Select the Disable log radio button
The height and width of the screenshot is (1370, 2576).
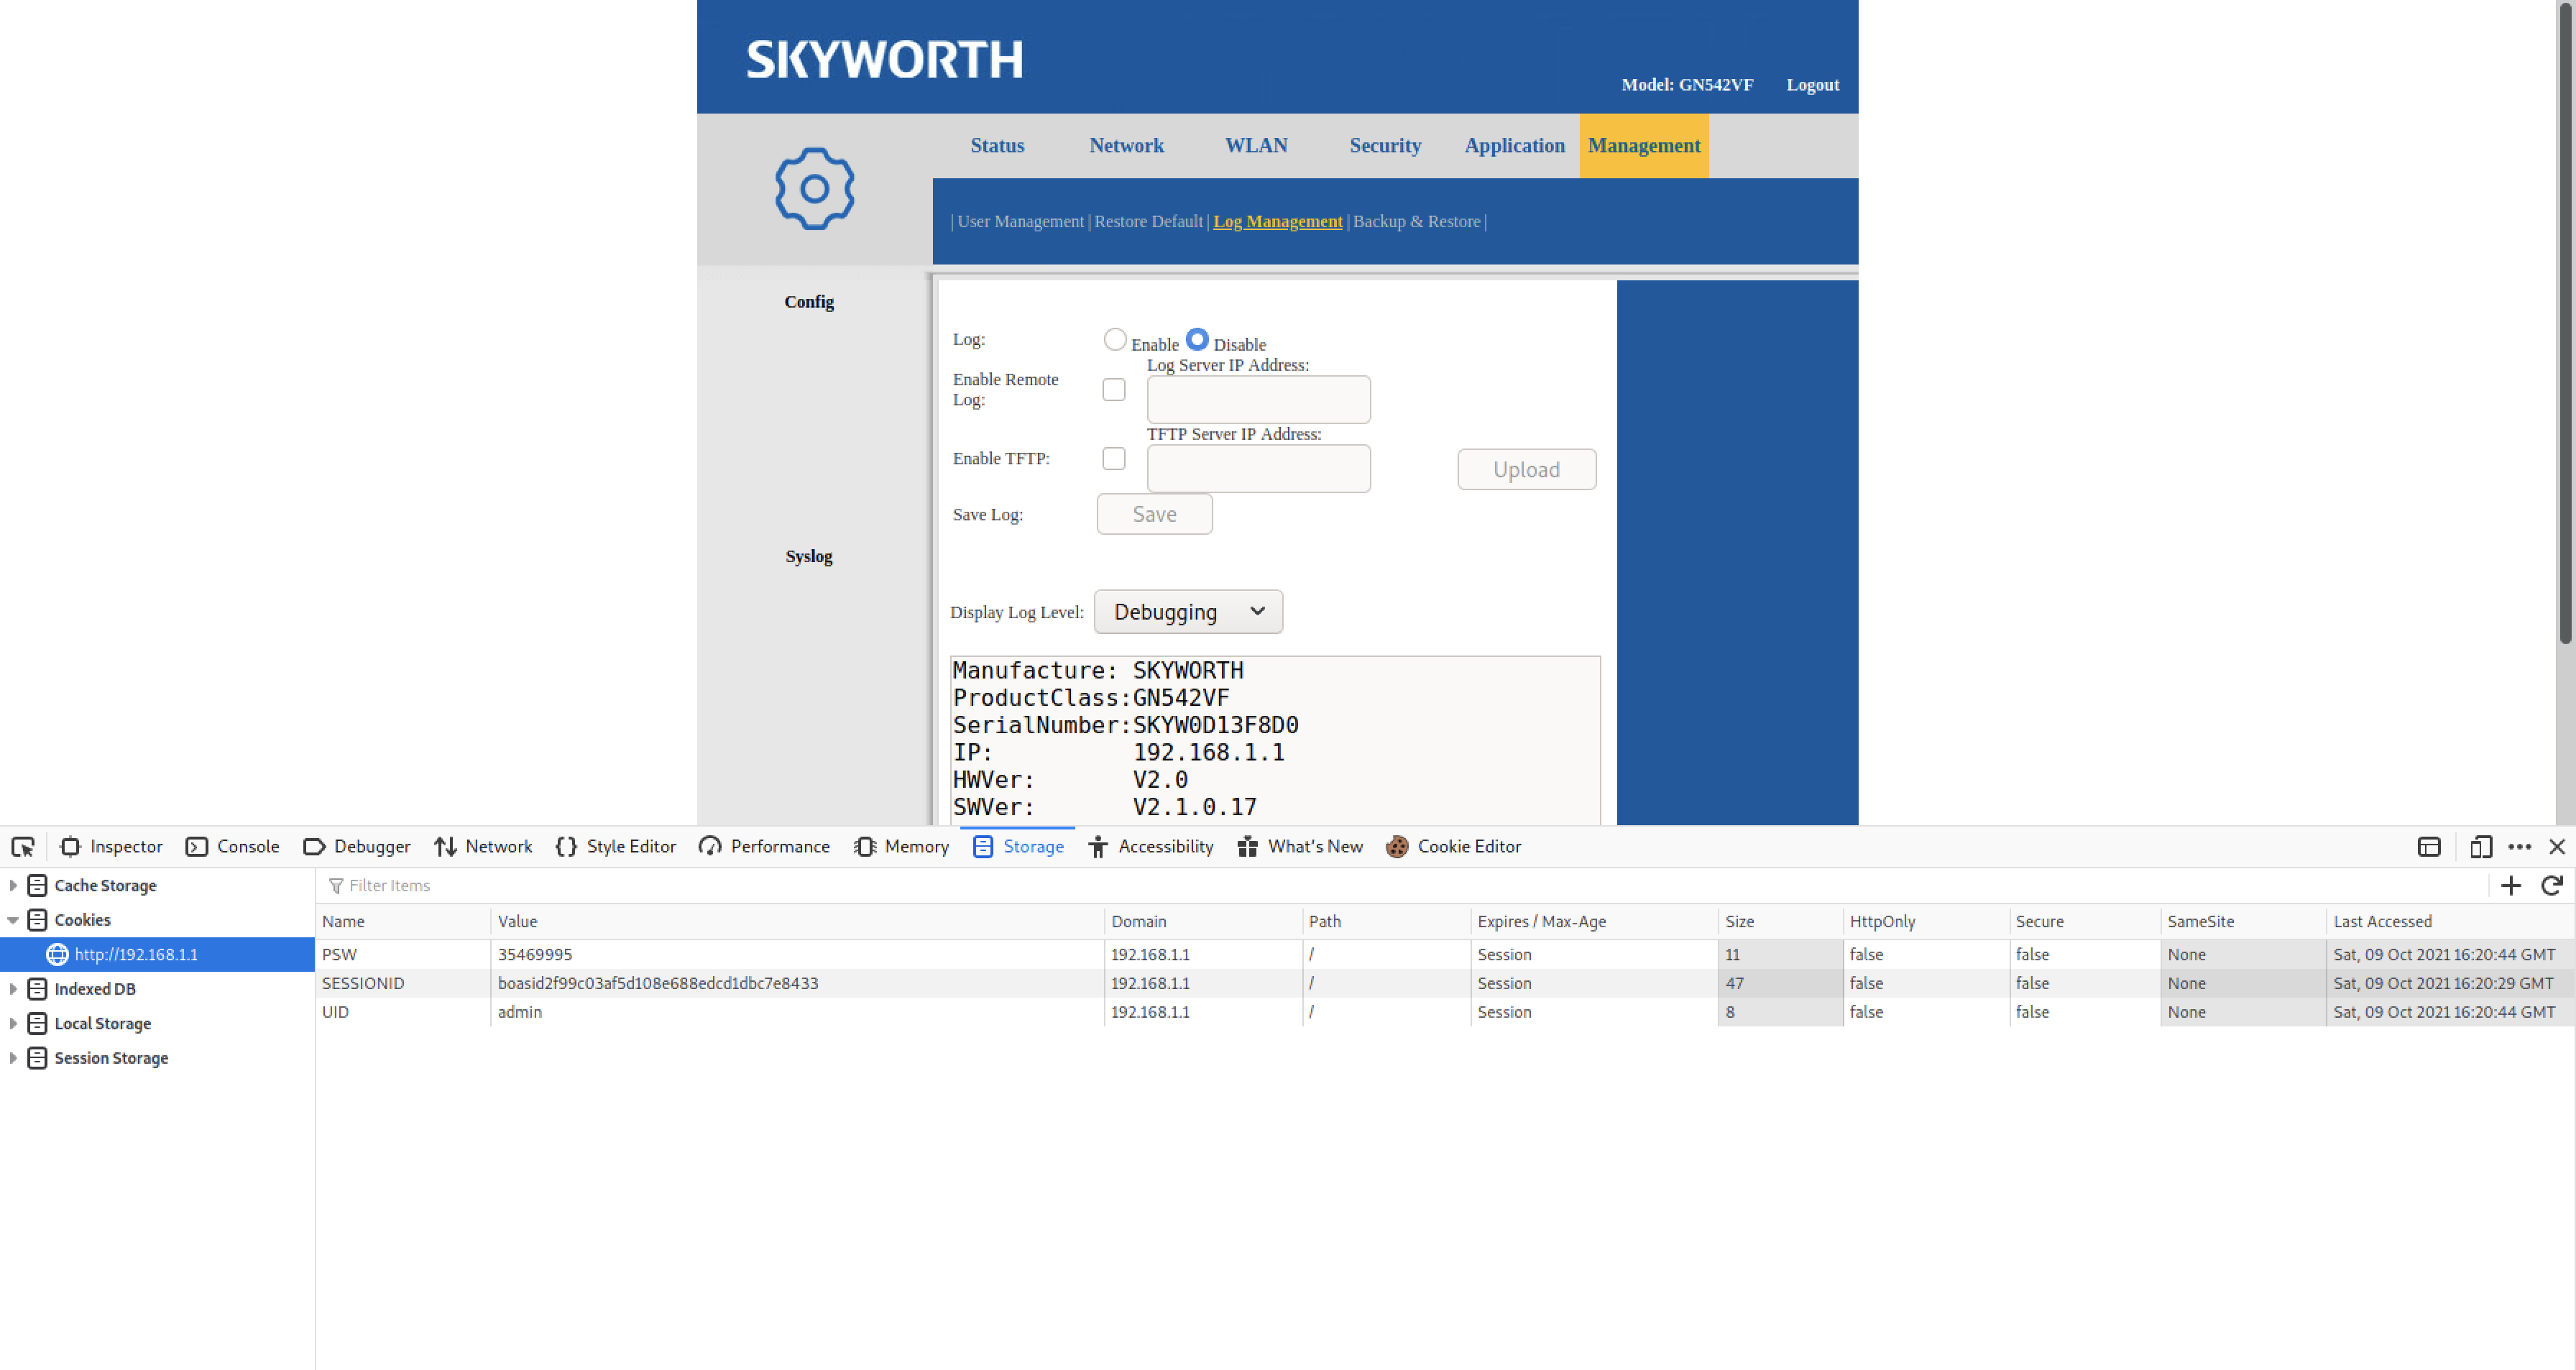pos(1197,340)
